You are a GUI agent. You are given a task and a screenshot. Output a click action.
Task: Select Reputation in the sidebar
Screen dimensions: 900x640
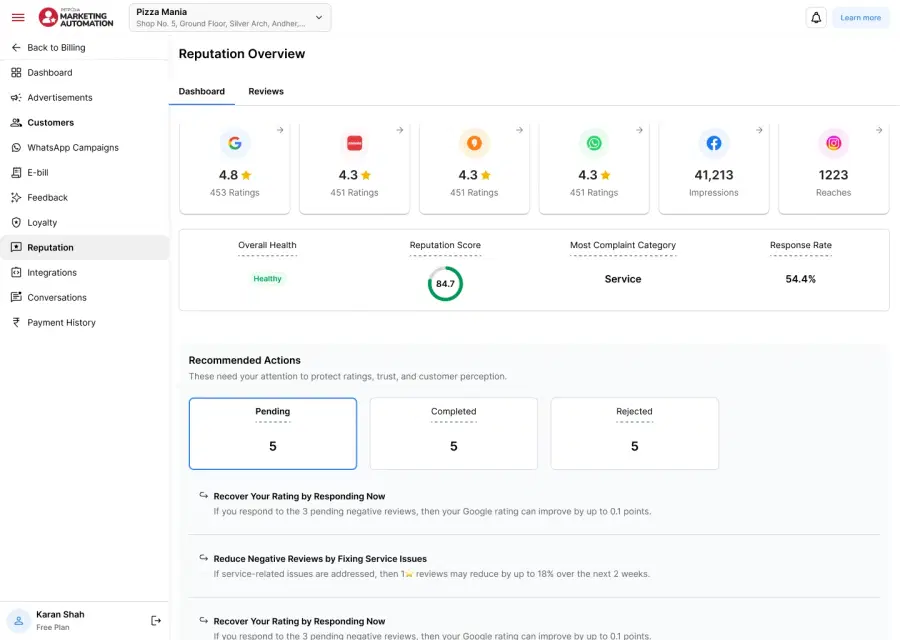click(x=84, y=247)
